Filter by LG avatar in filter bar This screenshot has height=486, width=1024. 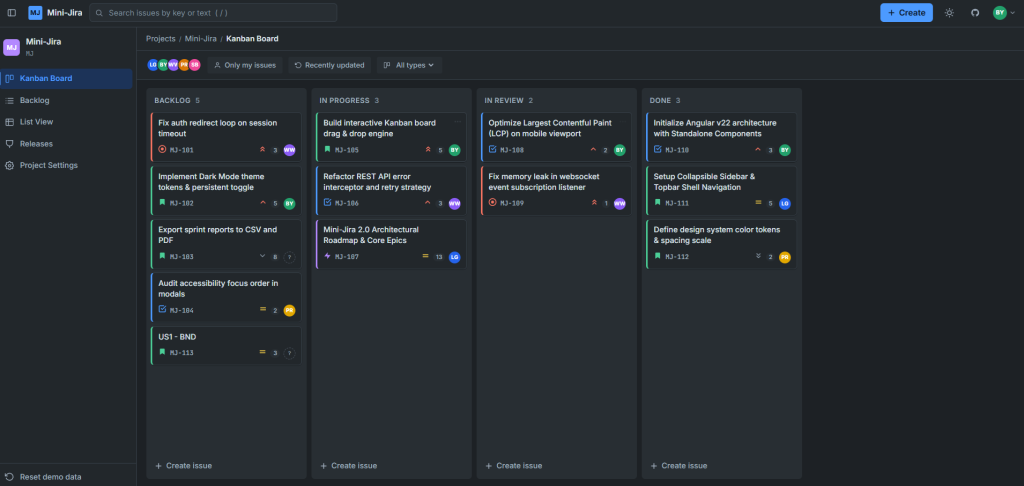pos(152,65)
